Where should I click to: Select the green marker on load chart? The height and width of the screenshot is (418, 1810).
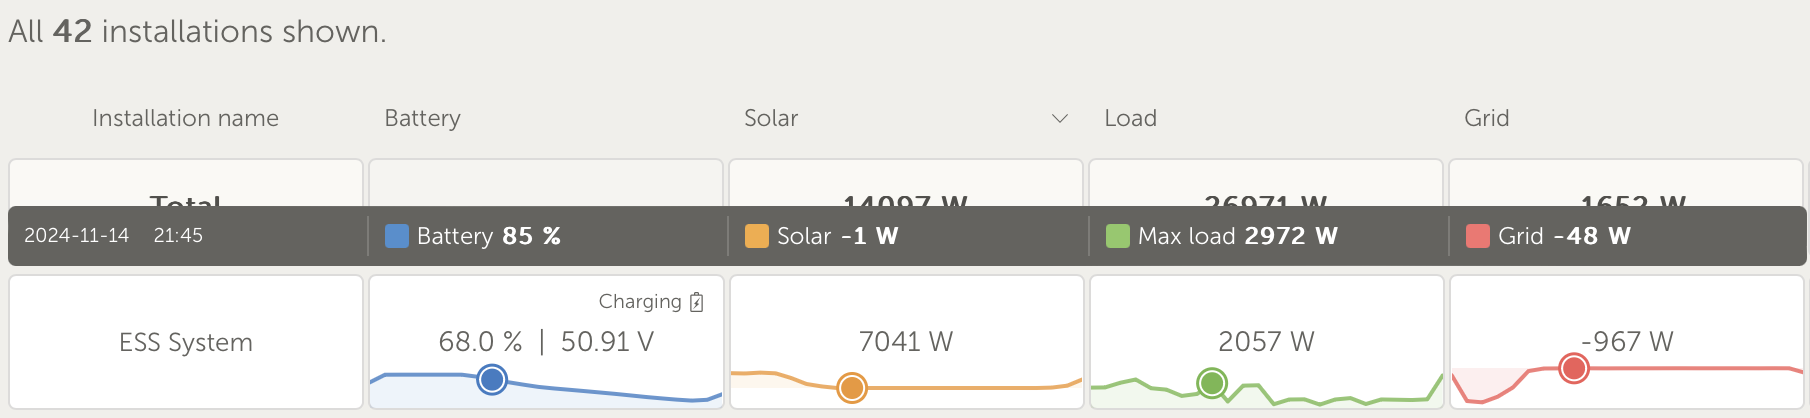pos(1212,382)
